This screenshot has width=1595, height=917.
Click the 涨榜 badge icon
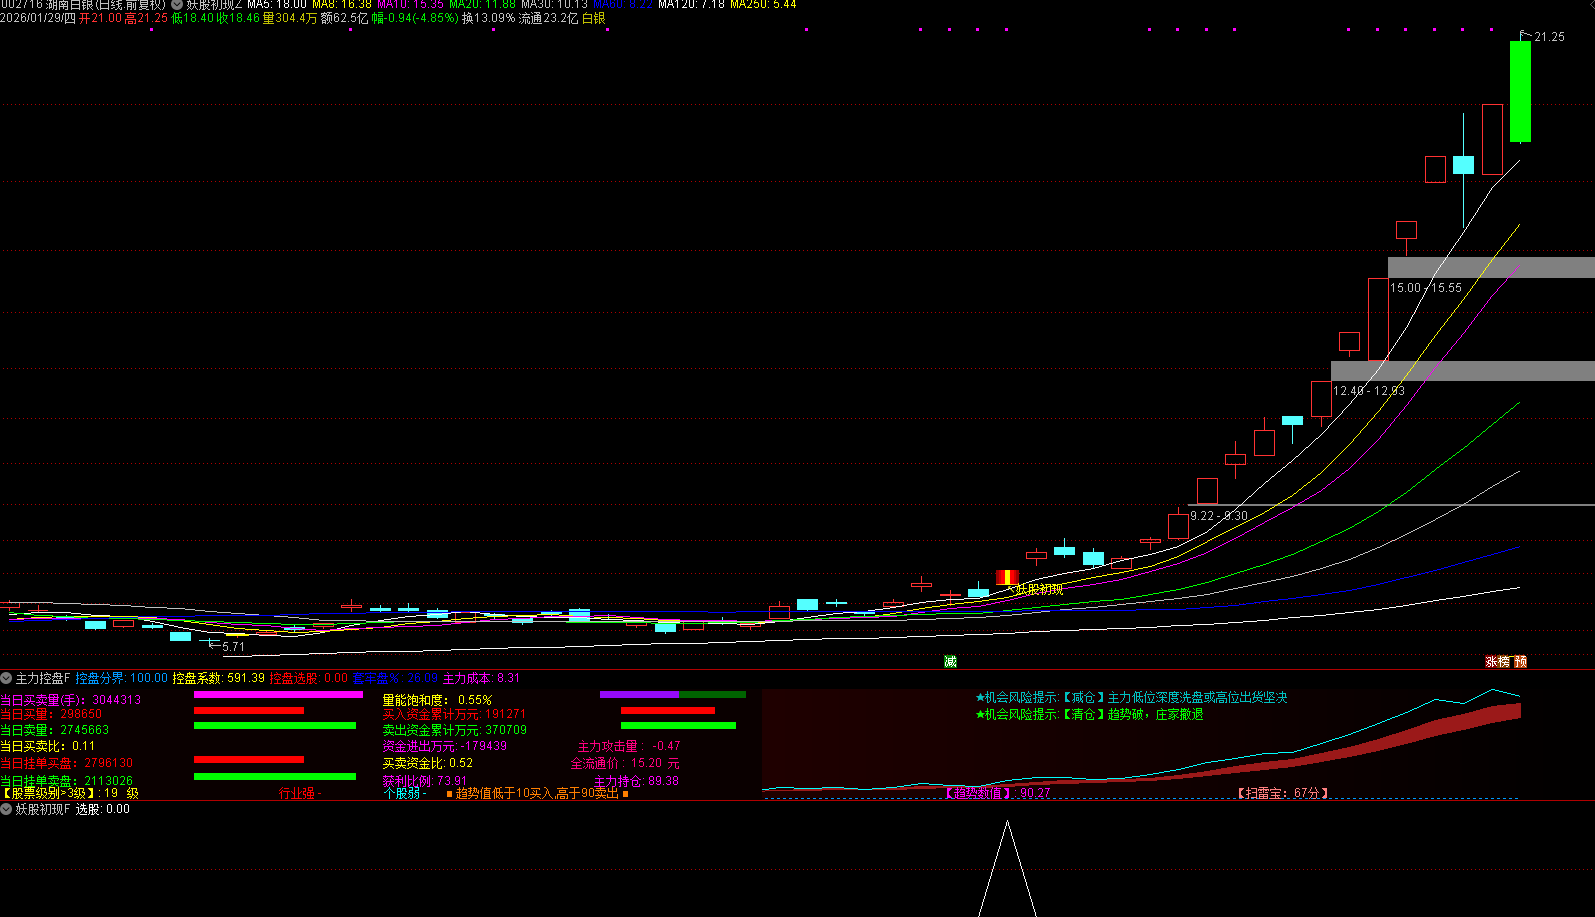pyautogui.click(x=1497, y=661)
